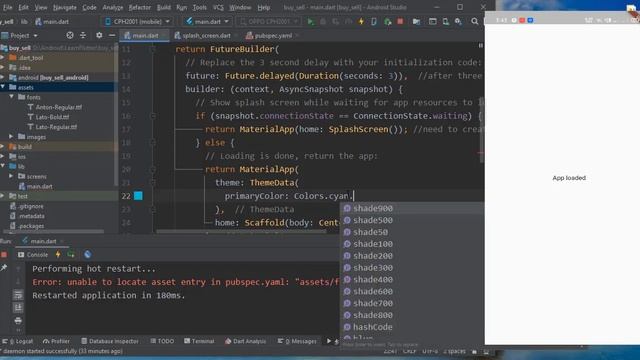640x360 pixels.
Task: Click Hot Restart green icon in Run panel
Action: click(71, 255)
